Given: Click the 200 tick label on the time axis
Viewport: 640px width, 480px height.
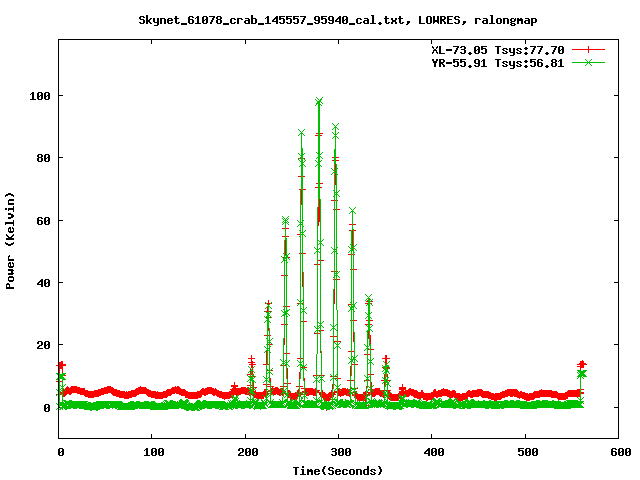Looking at the screenshot, I should (x=245, y=452).
